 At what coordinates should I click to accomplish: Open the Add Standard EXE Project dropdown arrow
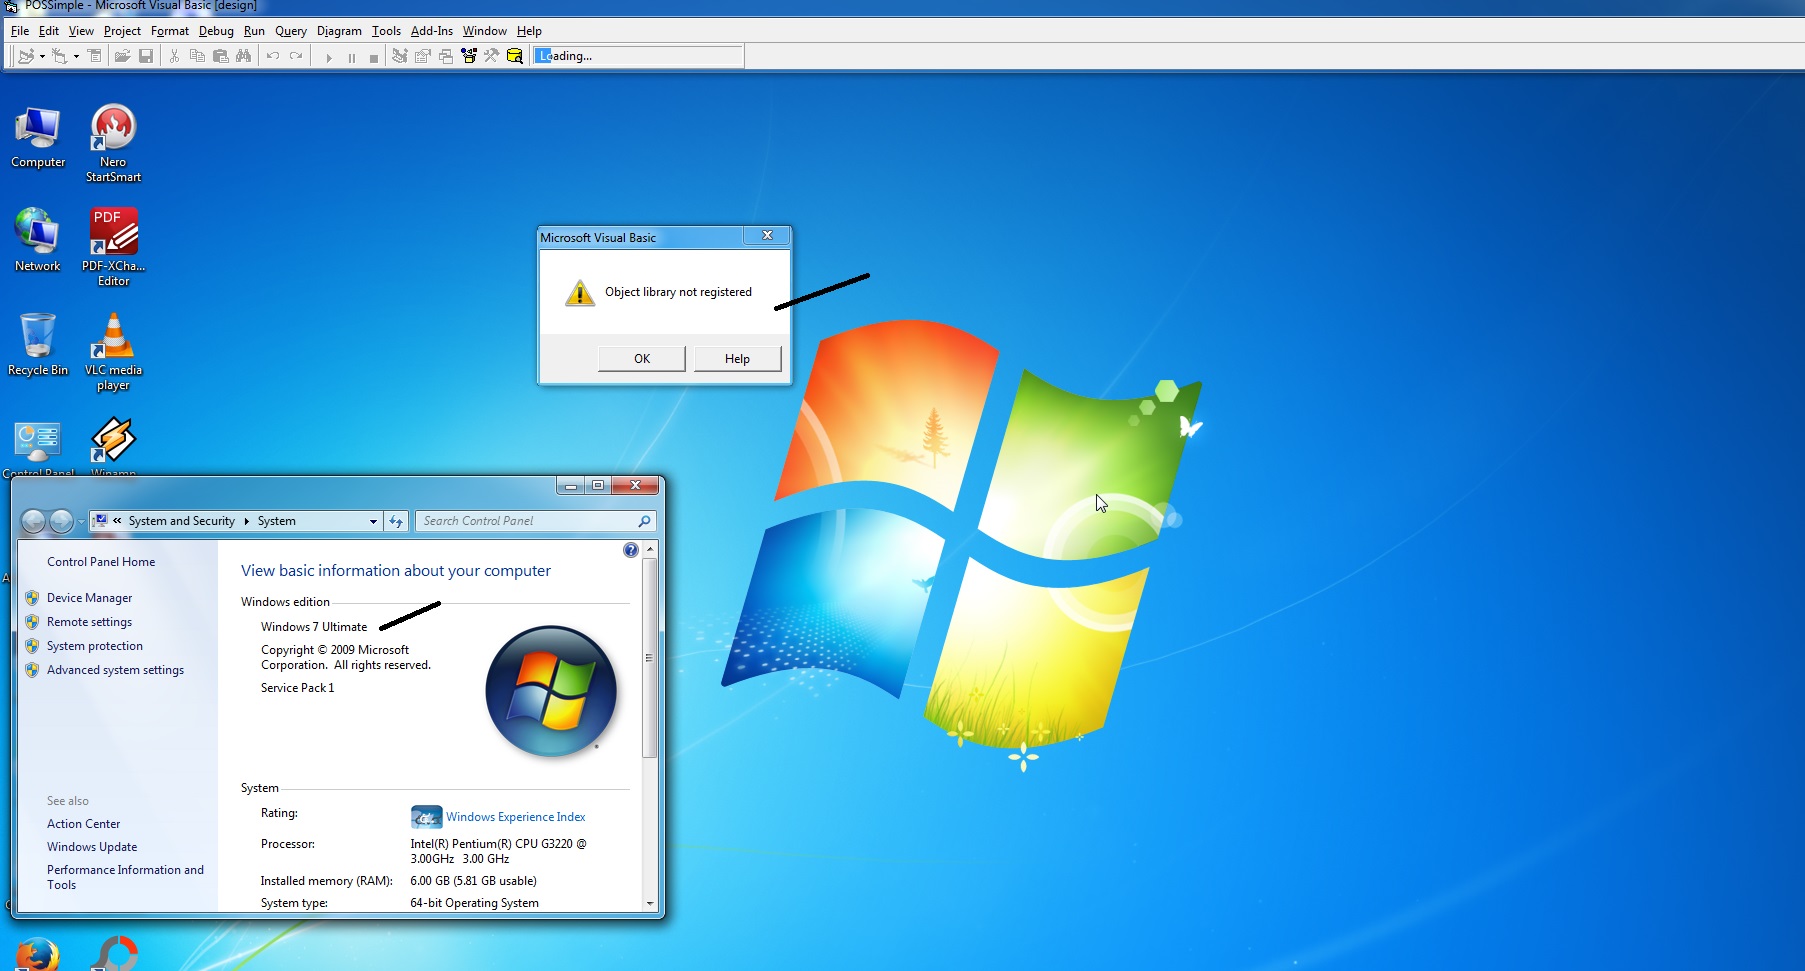42,56
